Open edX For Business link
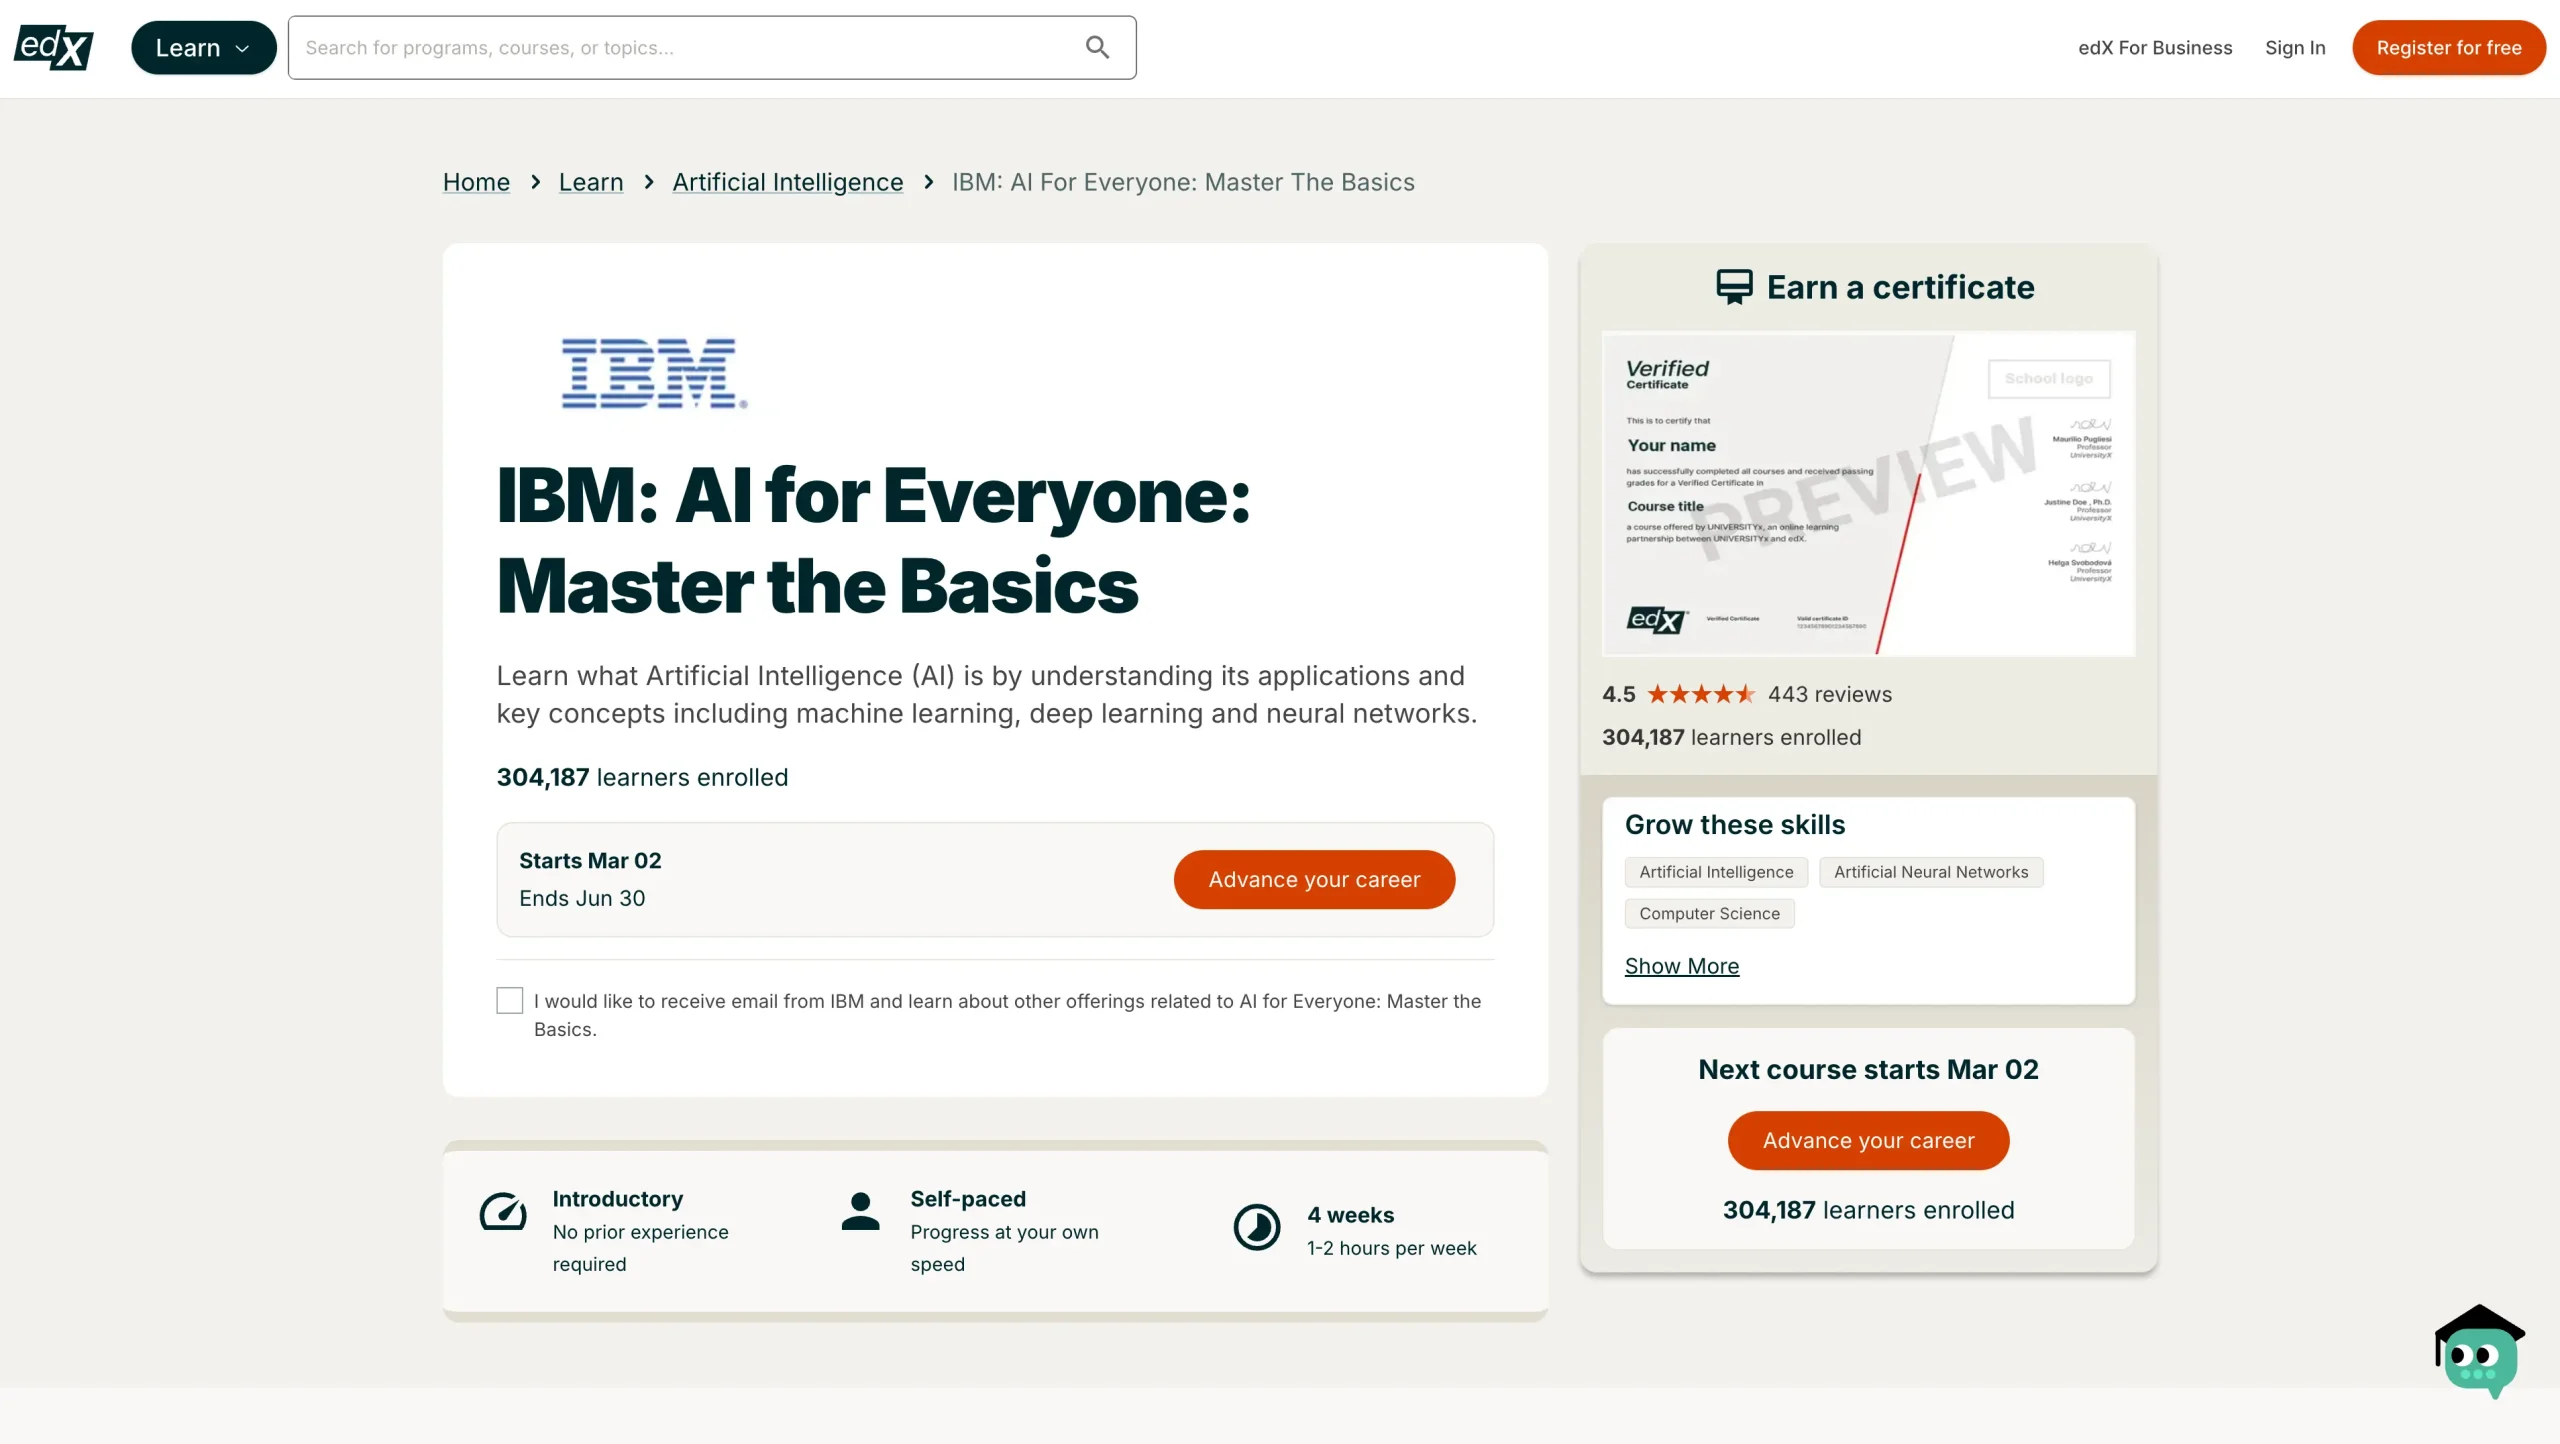Screen dimensions: 2560x1444 pyautogui.click(x=2155, y=48)
